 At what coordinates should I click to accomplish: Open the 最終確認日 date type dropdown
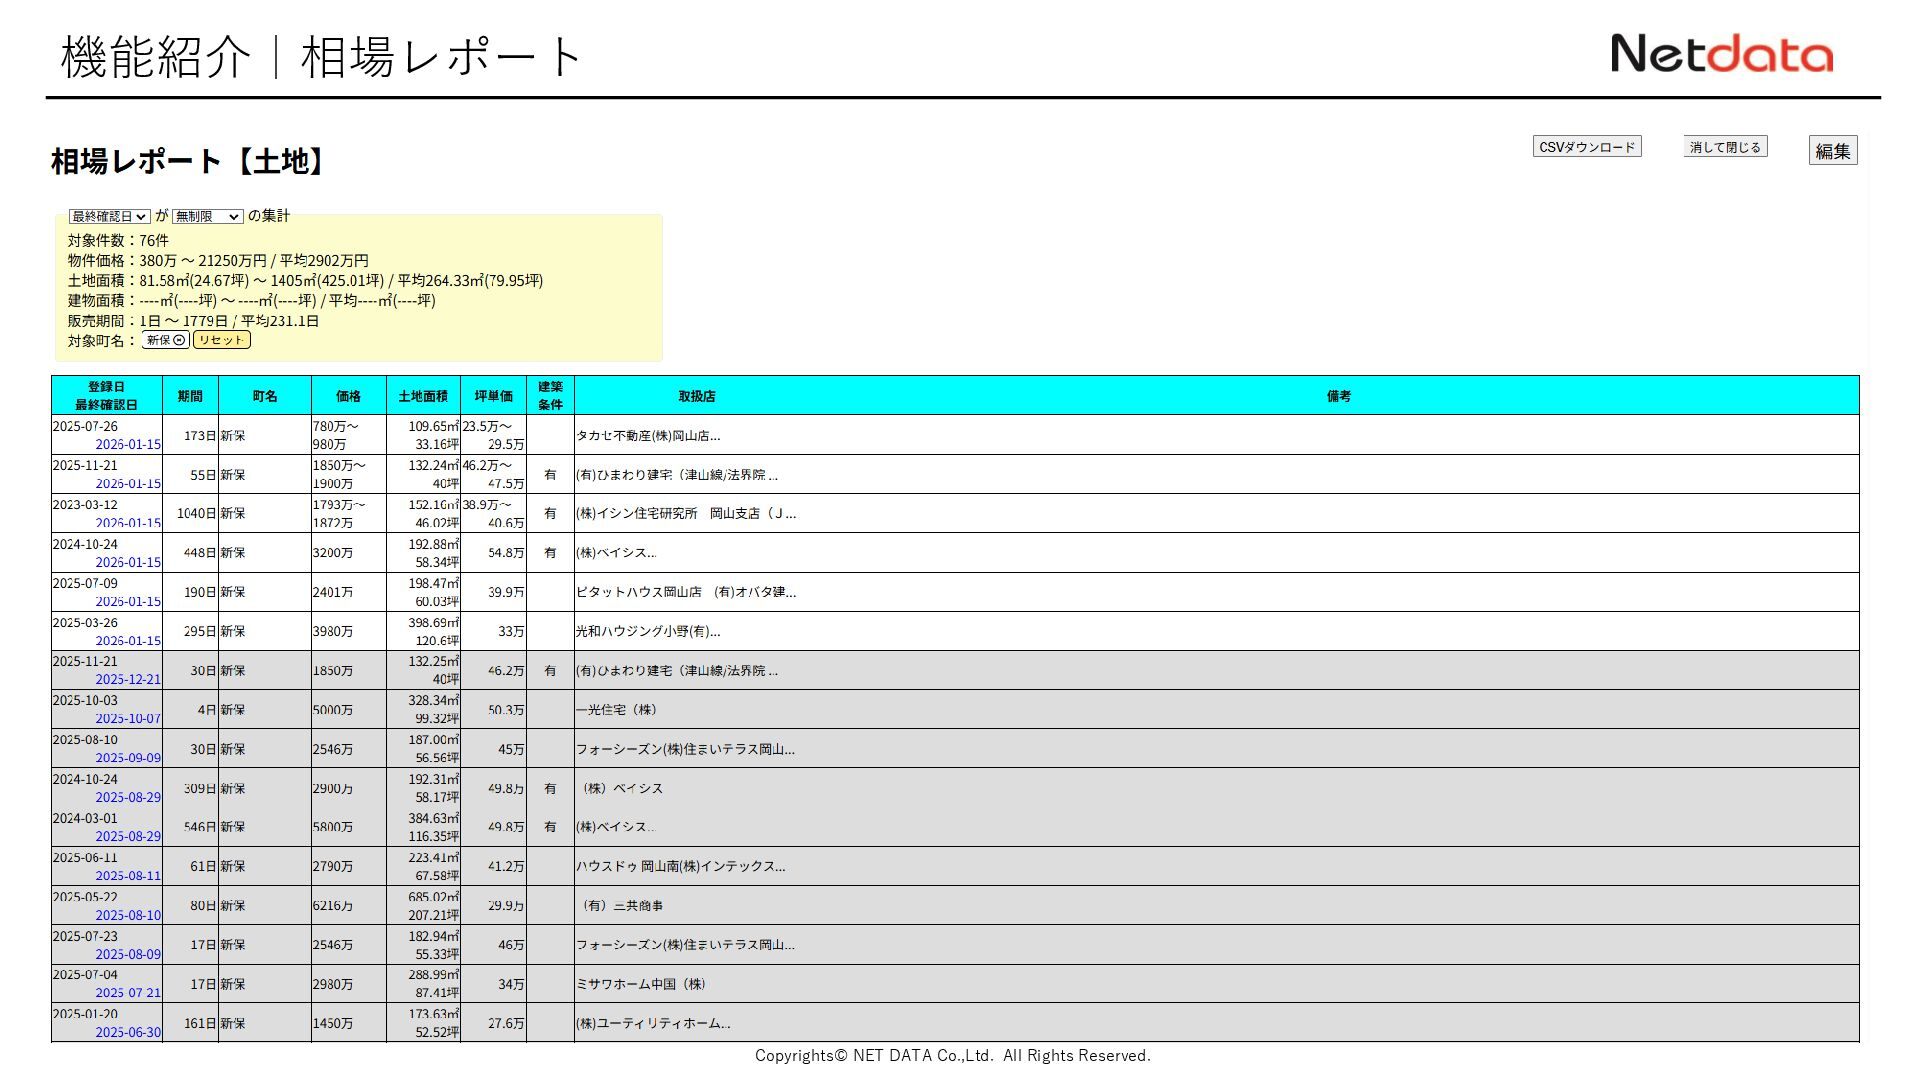click(109, 216)
